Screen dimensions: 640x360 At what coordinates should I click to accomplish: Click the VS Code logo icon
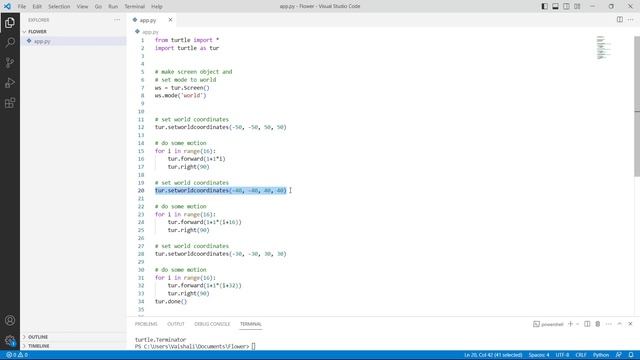pyautogui.click(x=7, y=6)
